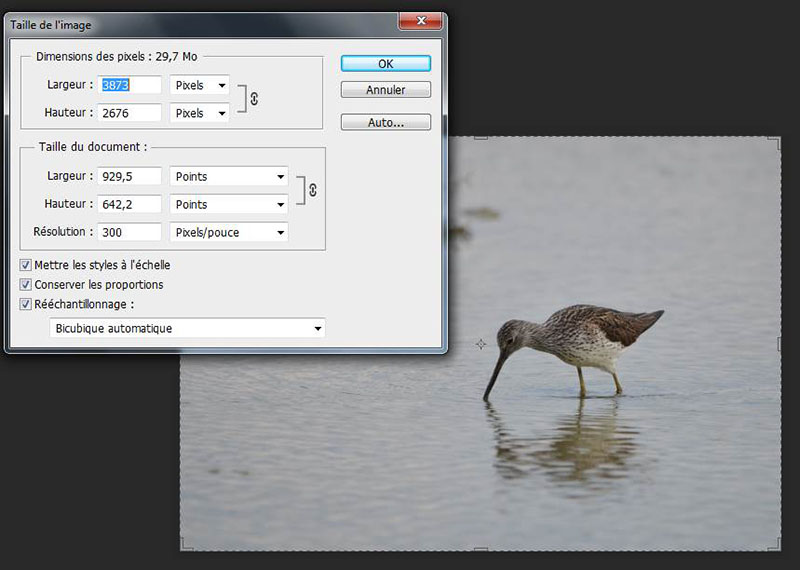
Task: Open the pixel Largeur unit dropdown
Action: point(199,85)
